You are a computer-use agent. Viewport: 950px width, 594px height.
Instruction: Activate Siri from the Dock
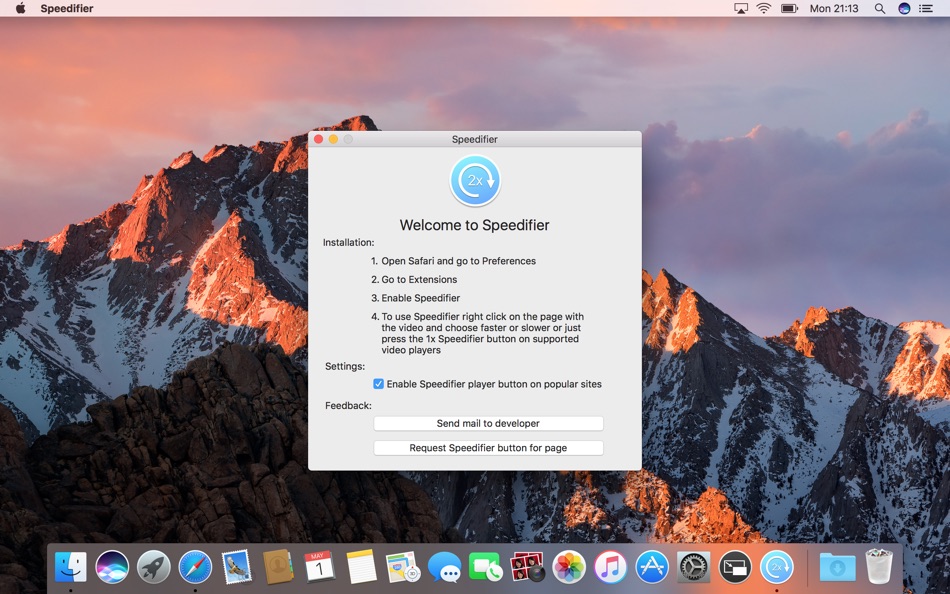click(110, 567)
